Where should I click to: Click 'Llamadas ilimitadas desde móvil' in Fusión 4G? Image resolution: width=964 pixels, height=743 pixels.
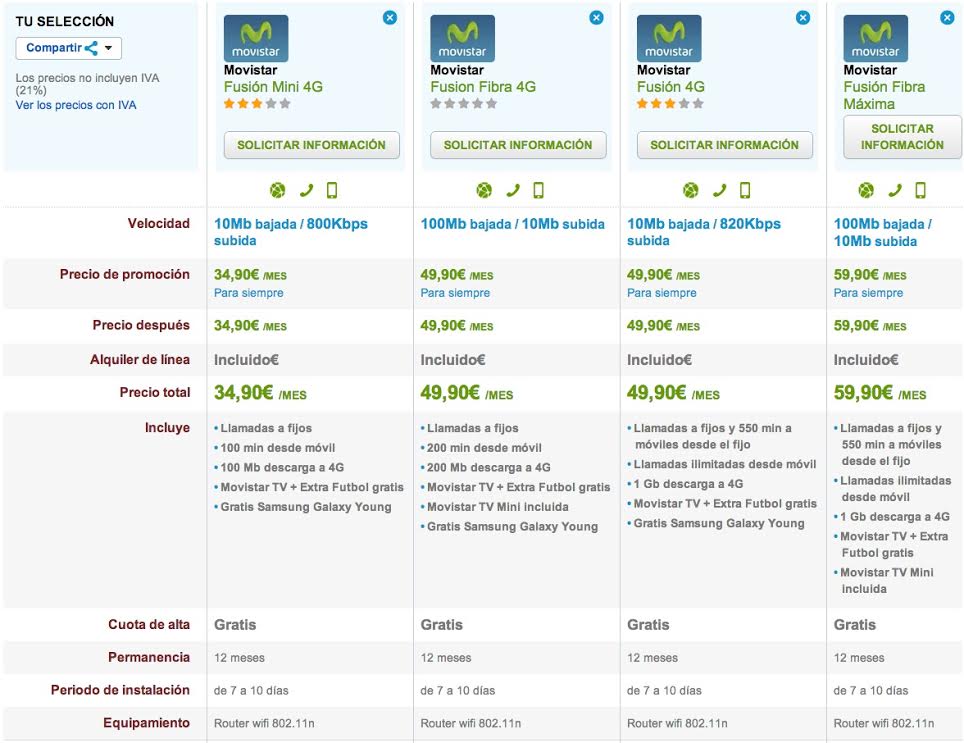725,465
